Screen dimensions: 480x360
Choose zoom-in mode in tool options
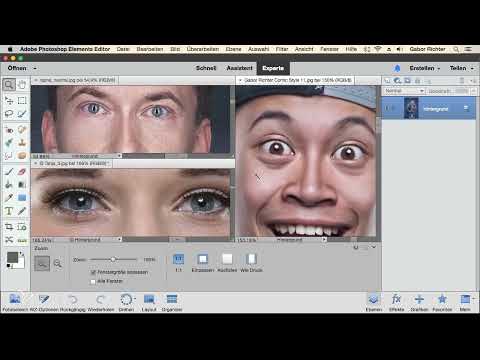click(42, 263)
